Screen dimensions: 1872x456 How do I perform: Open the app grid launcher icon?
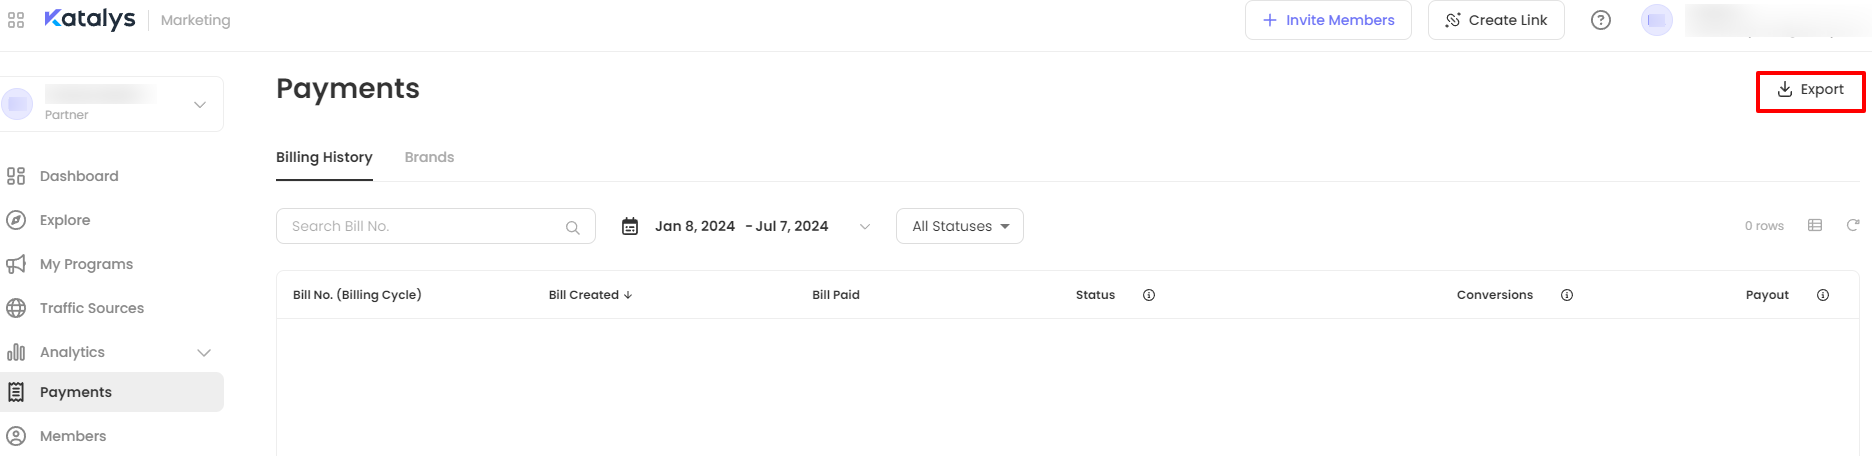tap(16, 20)
